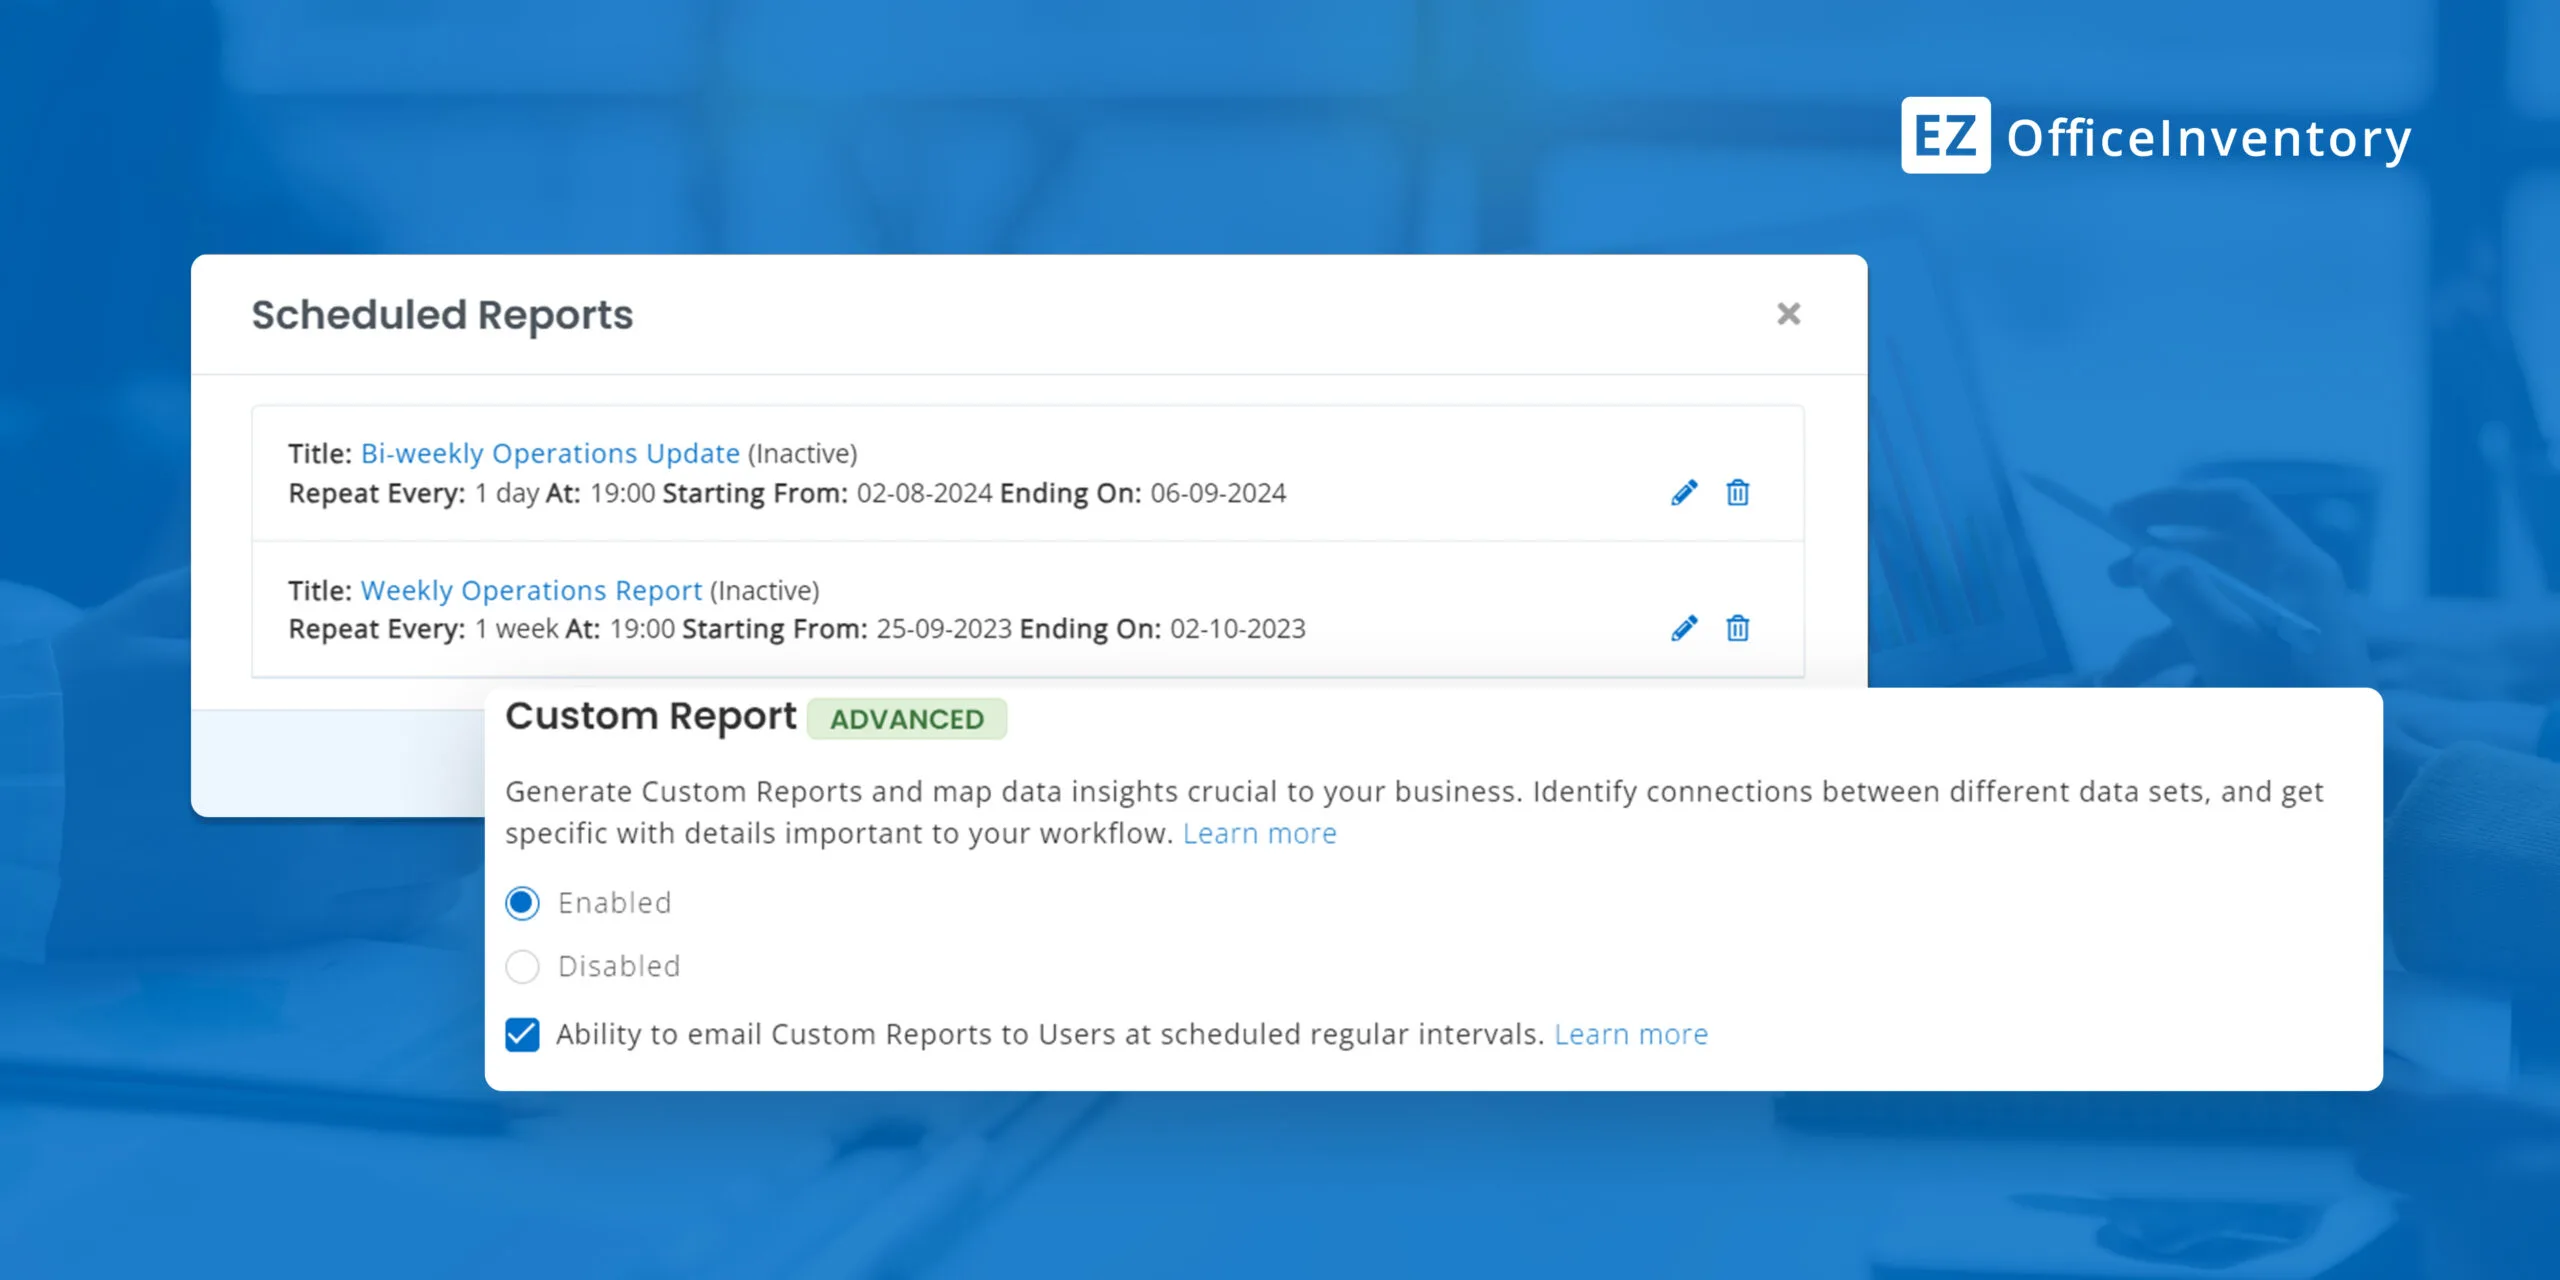2560x1280 pixels.
Task: Delete the Bi-weekly Operations Update schedule
Action: coord(1738,492)
